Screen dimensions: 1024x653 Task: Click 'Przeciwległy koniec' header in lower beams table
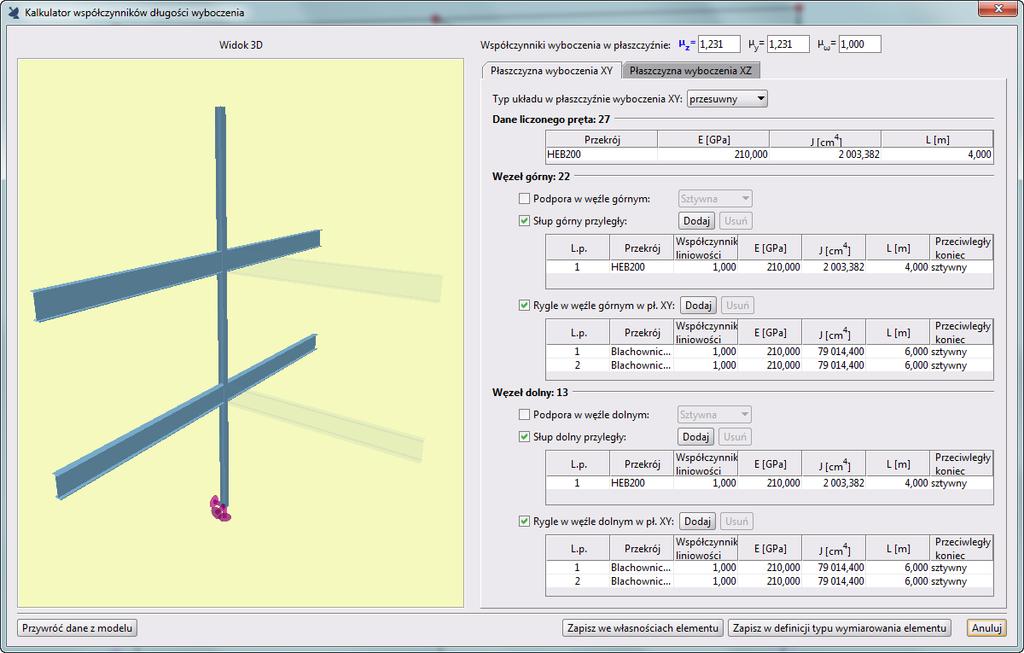962,549
